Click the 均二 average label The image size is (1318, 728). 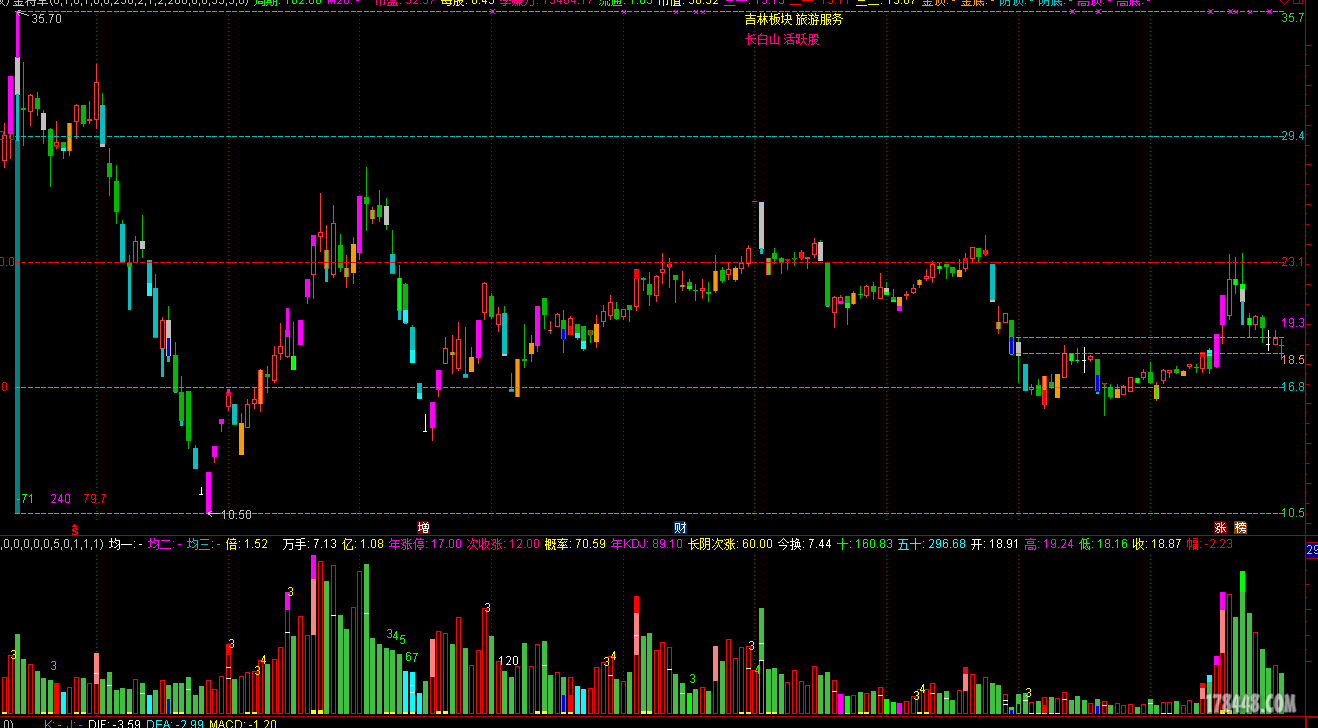pyautogui.click(x=165, y=544)
